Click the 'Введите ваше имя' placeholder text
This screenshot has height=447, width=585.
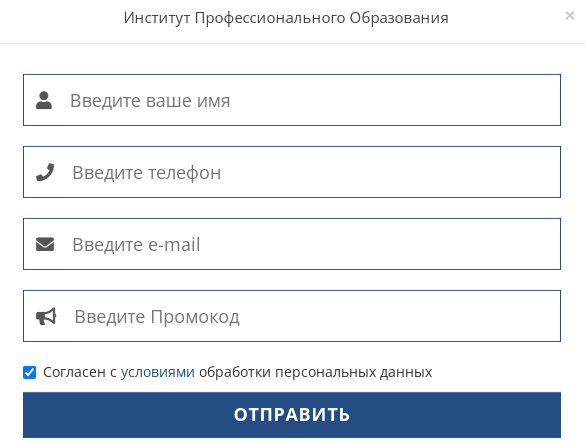click(x=150, y=101)
